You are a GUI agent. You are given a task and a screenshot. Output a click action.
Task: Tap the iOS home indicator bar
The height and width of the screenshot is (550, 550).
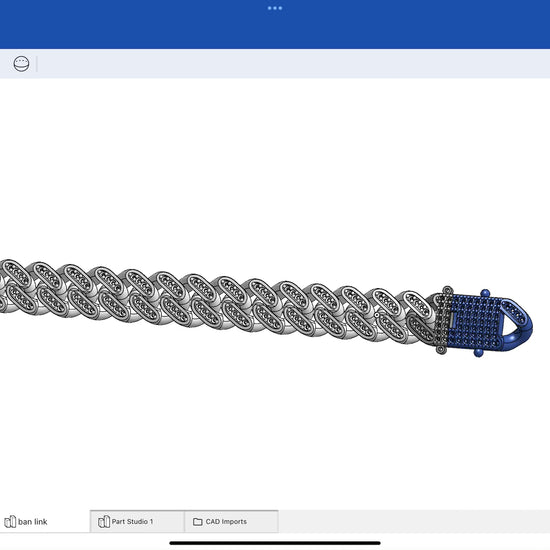[x=275, y=543]
